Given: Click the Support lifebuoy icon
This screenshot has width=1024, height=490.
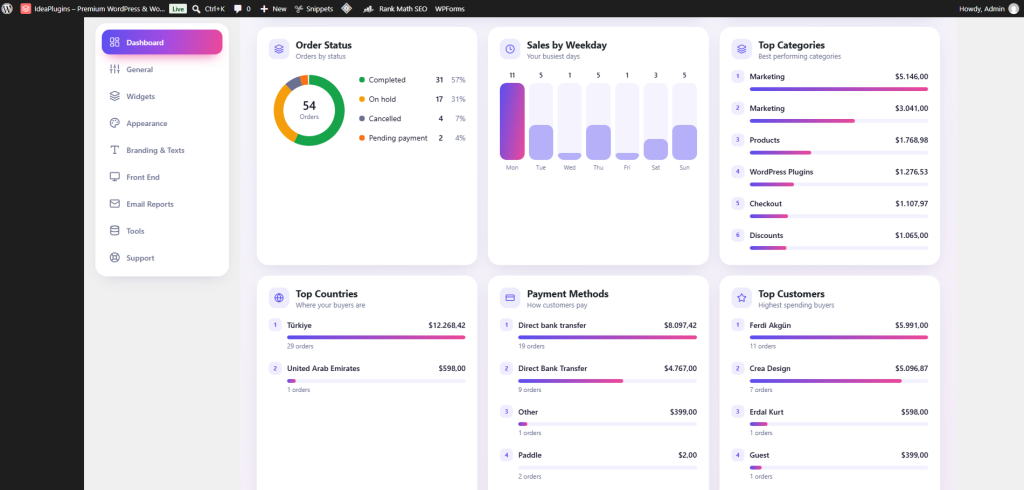Looking at the screenshot, I should pos(115,257).
